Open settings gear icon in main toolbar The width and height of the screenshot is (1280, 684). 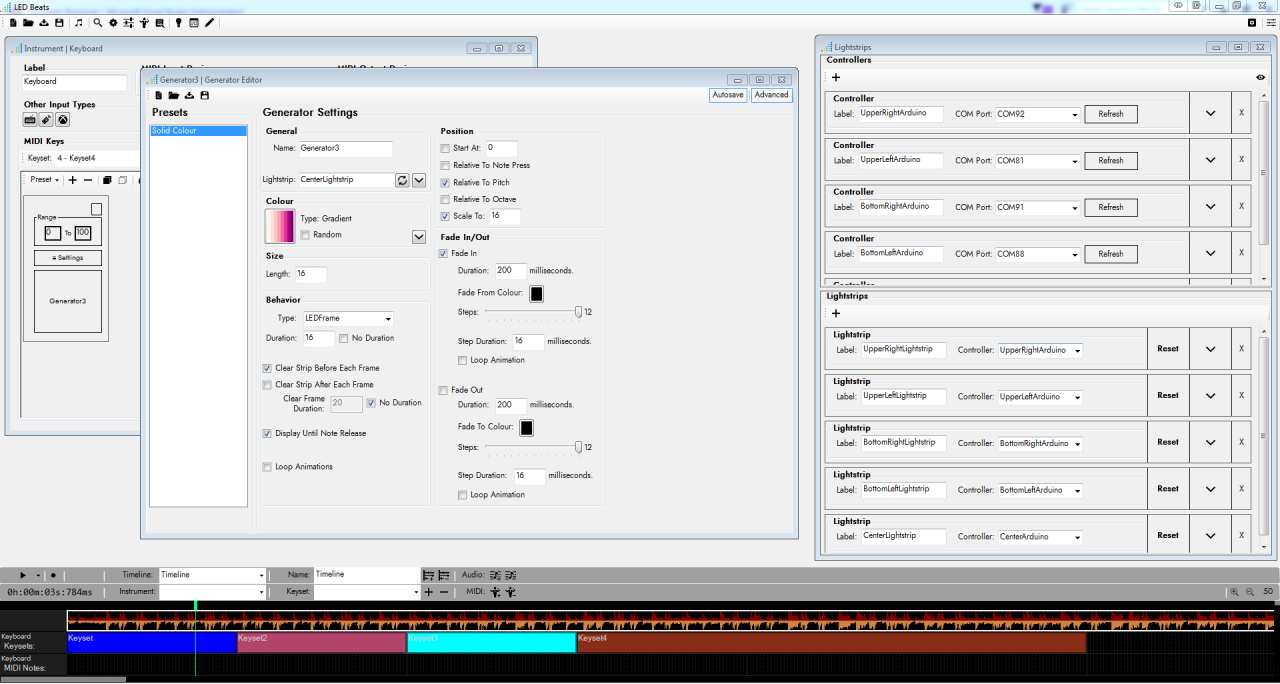click(113, 22)
